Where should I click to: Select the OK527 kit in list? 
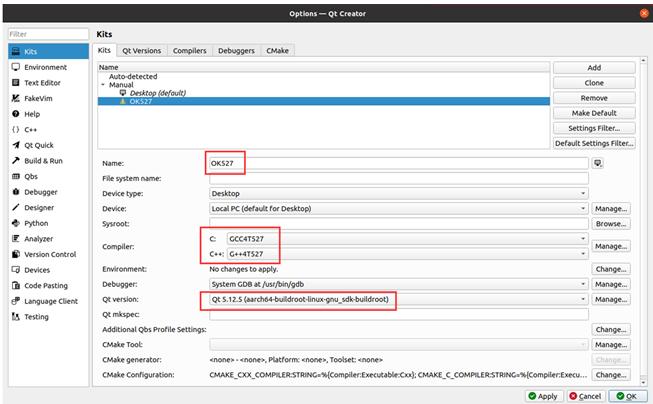(324, 101)
